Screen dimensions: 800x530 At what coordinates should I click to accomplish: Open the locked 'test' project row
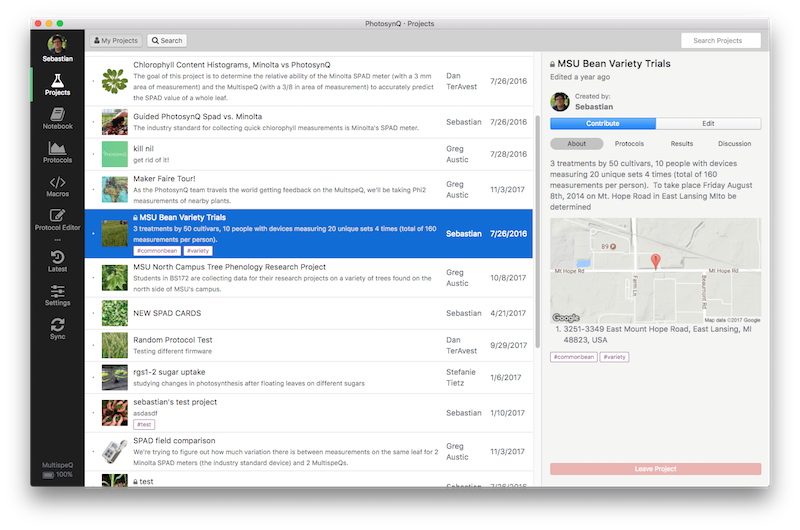click(x=309, y=481)
